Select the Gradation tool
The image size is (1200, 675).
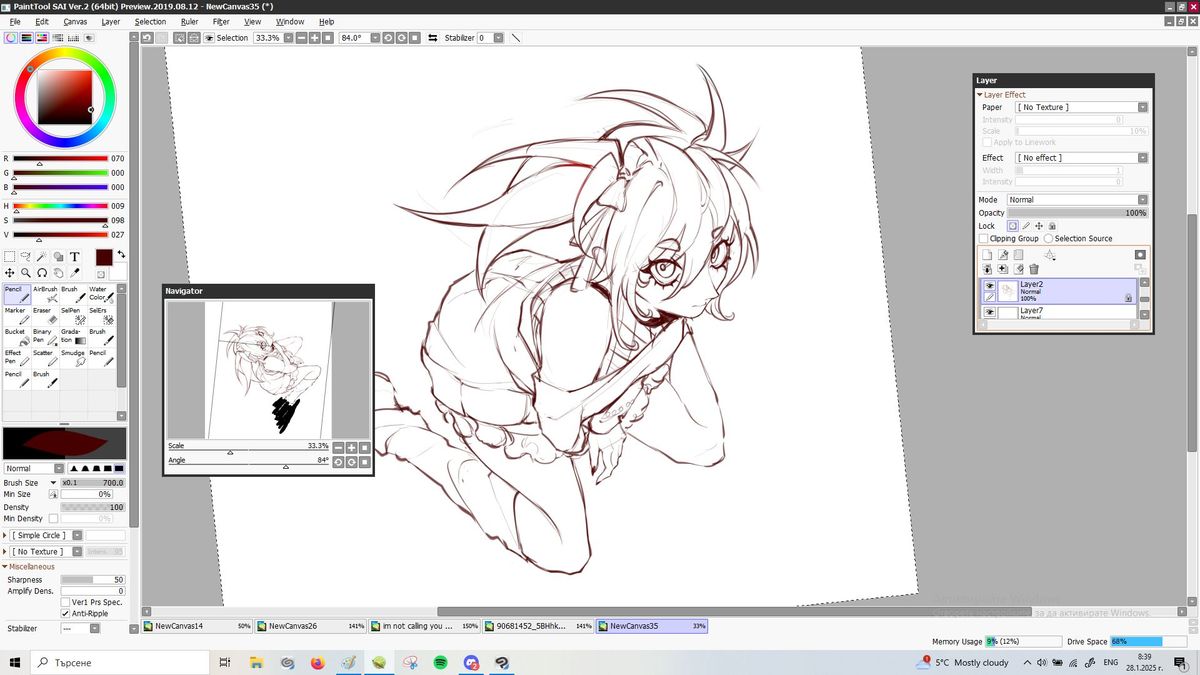73,337
